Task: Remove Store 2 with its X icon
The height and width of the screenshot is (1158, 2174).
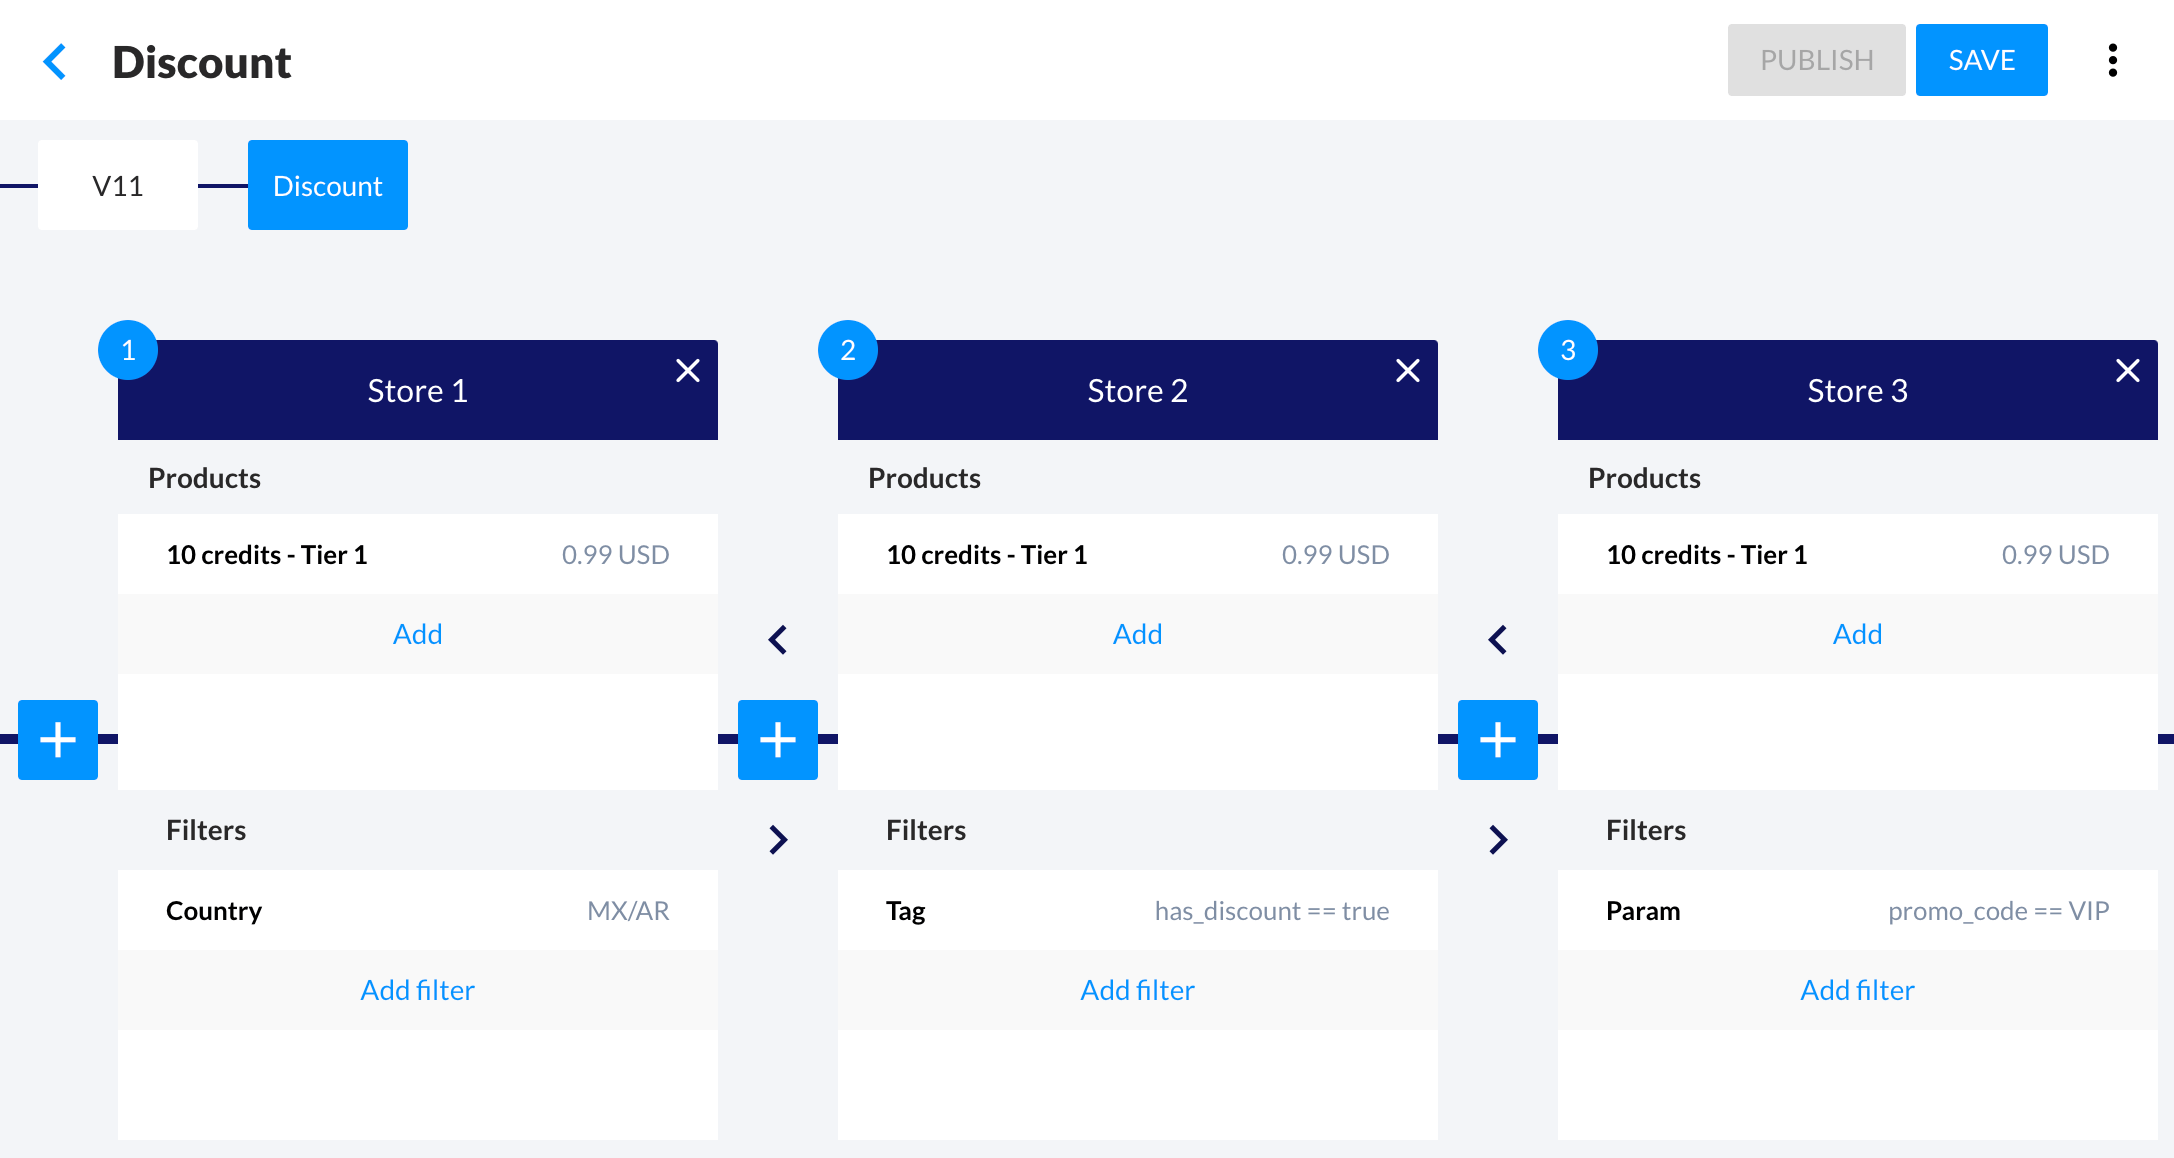Action: [1407, 371]
